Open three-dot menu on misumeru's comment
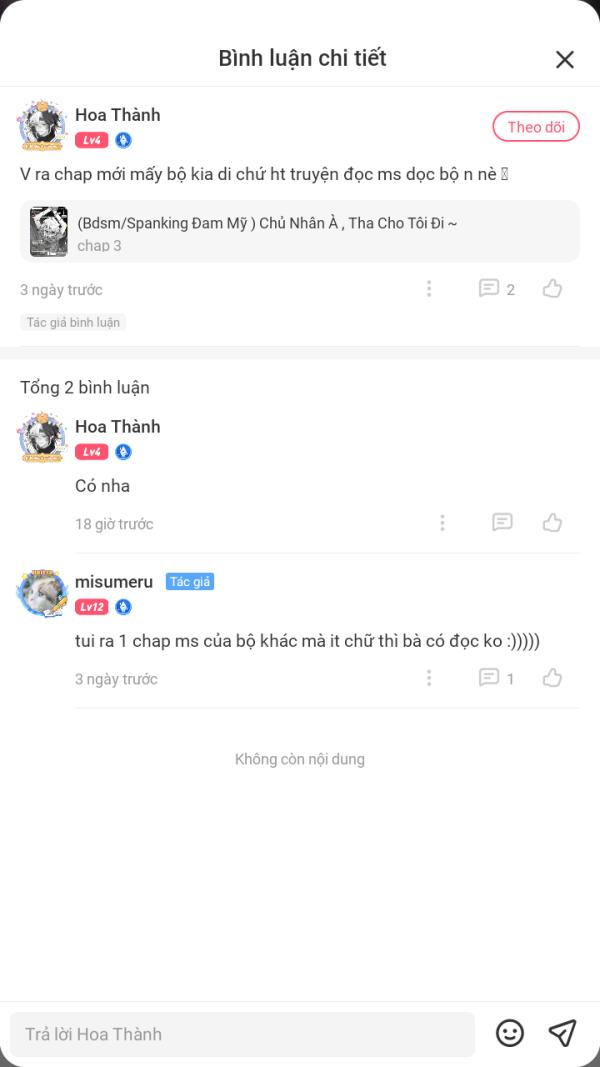This screenshot has height=1067, width=600. (429, 678)
